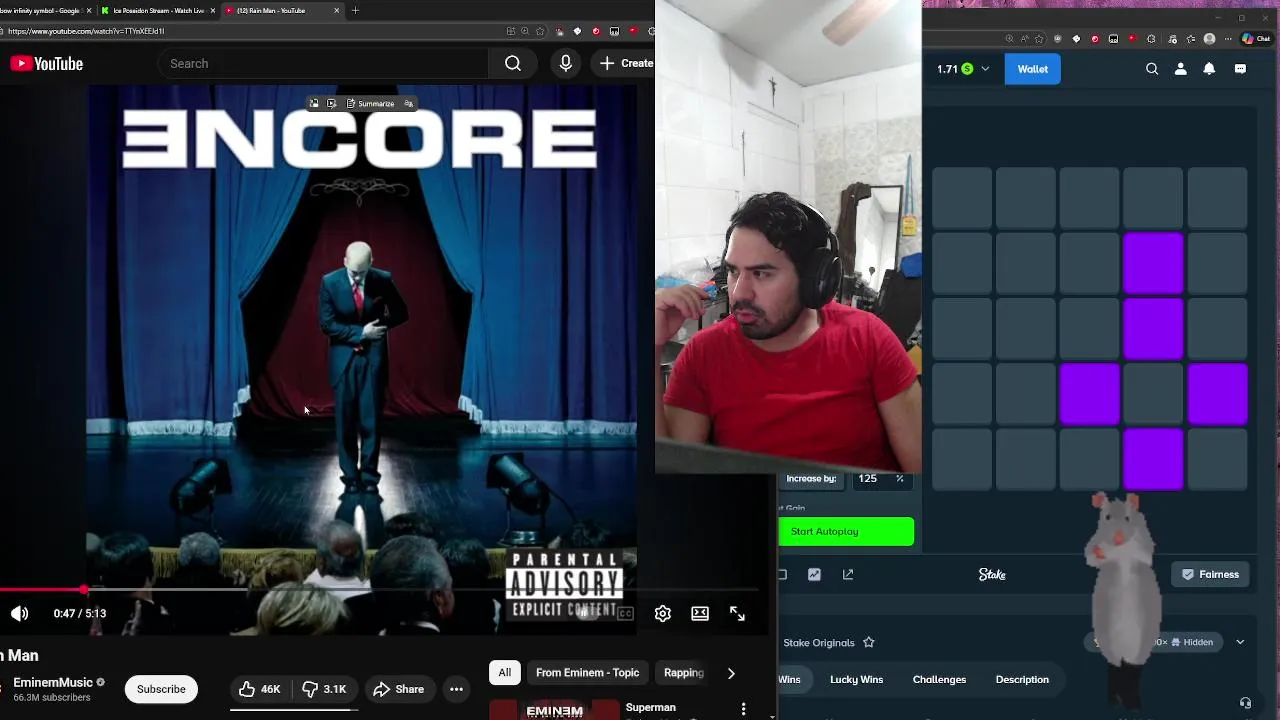Open Stake notifications bell icon
1280x720 pixels.
[x=1209, y=69]
